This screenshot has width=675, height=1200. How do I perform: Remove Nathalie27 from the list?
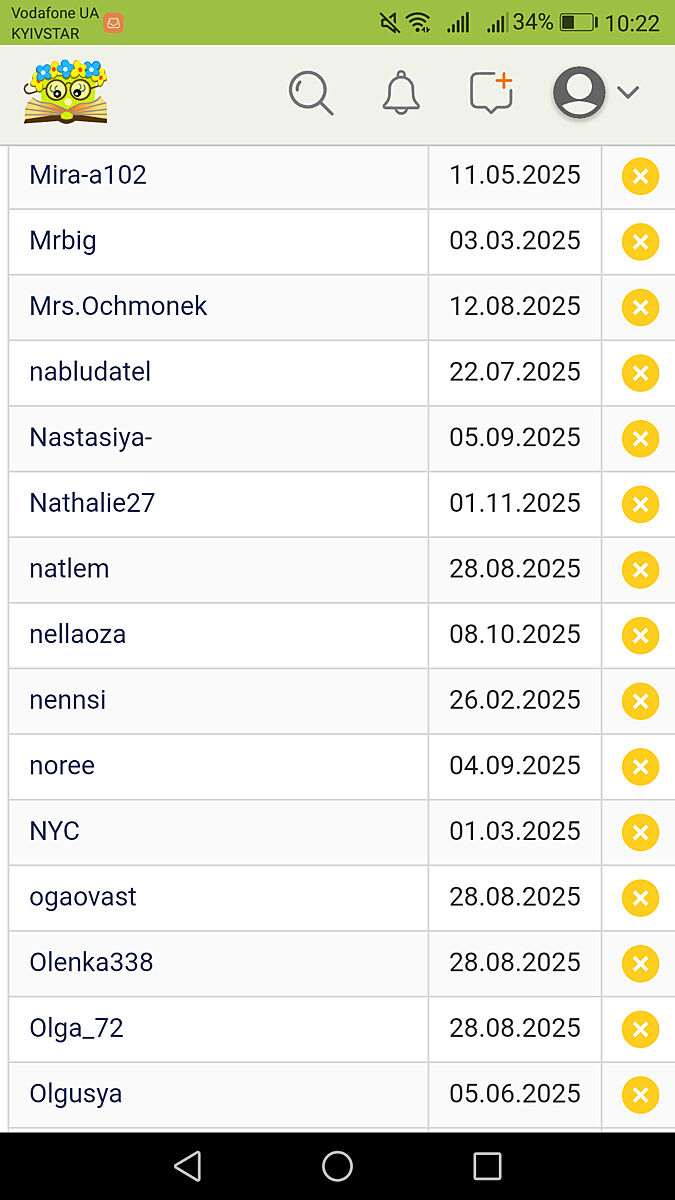[640, 504]
